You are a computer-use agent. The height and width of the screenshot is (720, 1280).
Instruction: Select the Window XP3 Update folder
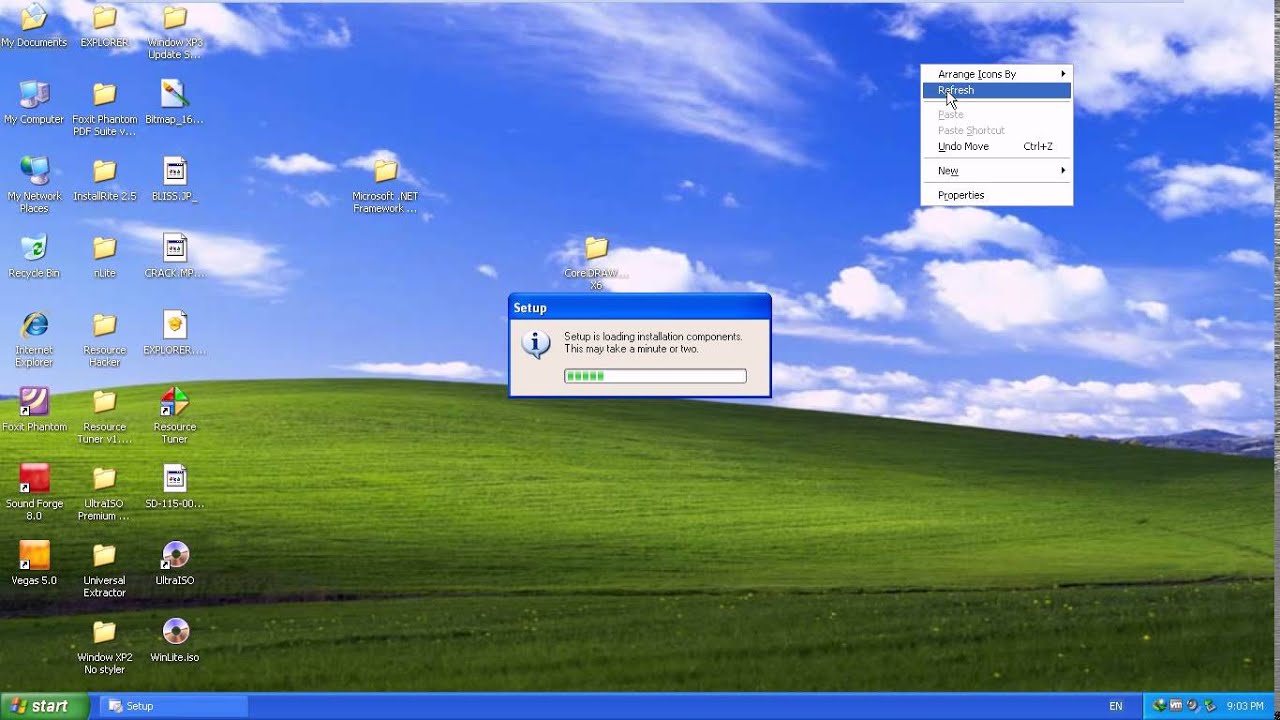(x=174, y=17)
